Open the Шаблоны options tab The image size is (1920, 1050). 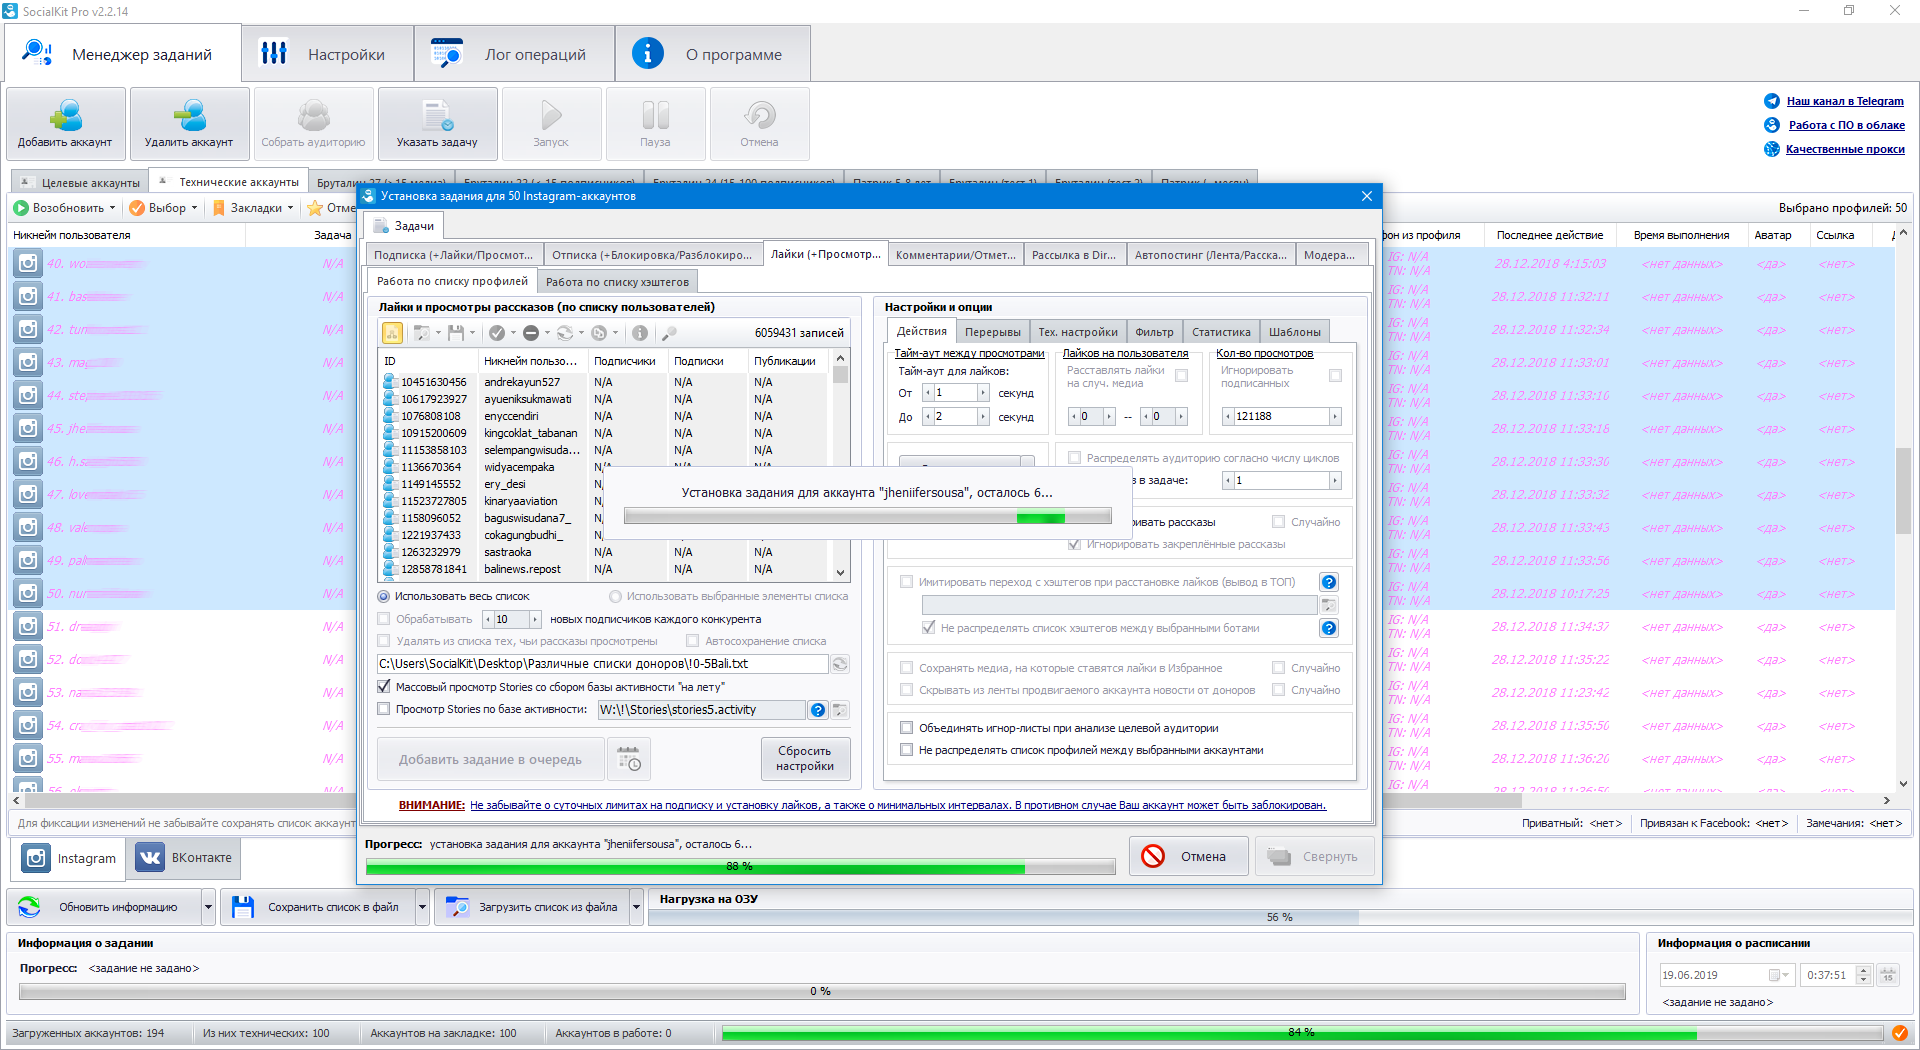pyautogui.click(x=1294, y=332)
